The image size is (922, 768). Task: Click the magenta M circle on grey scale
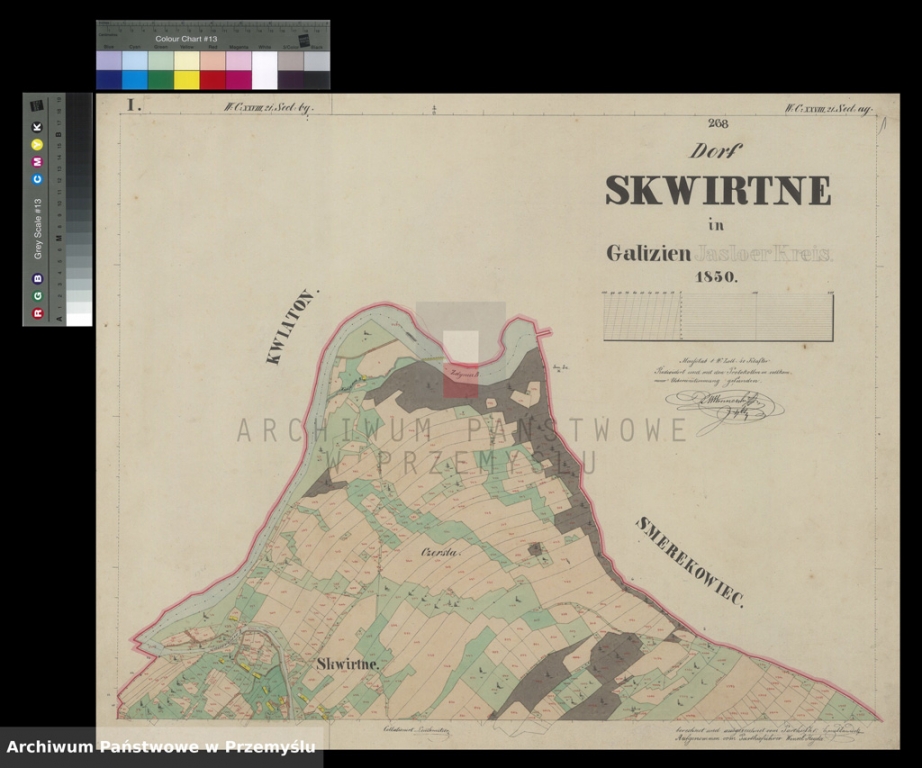[x=38, y=161]
